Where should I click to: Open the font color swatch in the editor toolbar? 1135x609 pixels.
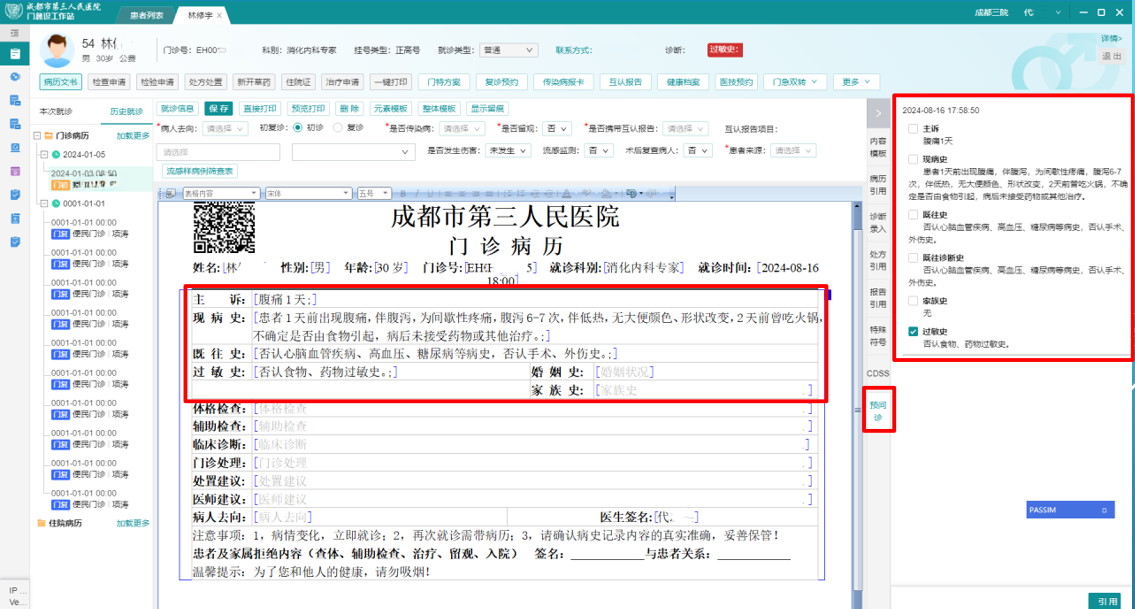pyautogui.click(x=566, y=193)
